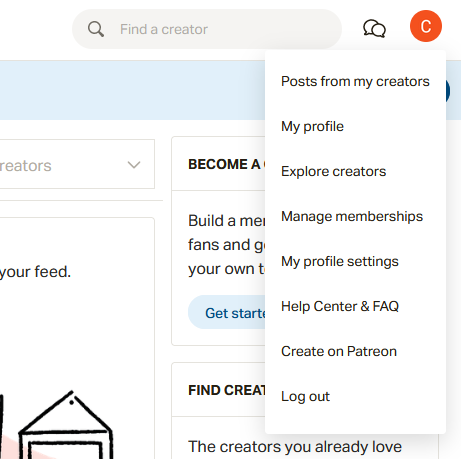Click the orange C profile avatar
The width and height of the screenshot is (461, 459).
click(426, 26)
